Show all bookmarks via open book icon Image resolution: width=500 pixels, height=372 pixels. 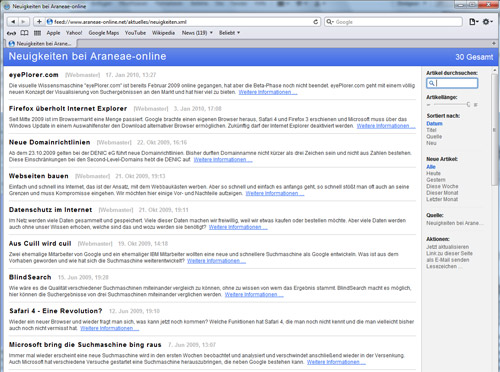tap(24, 33)
